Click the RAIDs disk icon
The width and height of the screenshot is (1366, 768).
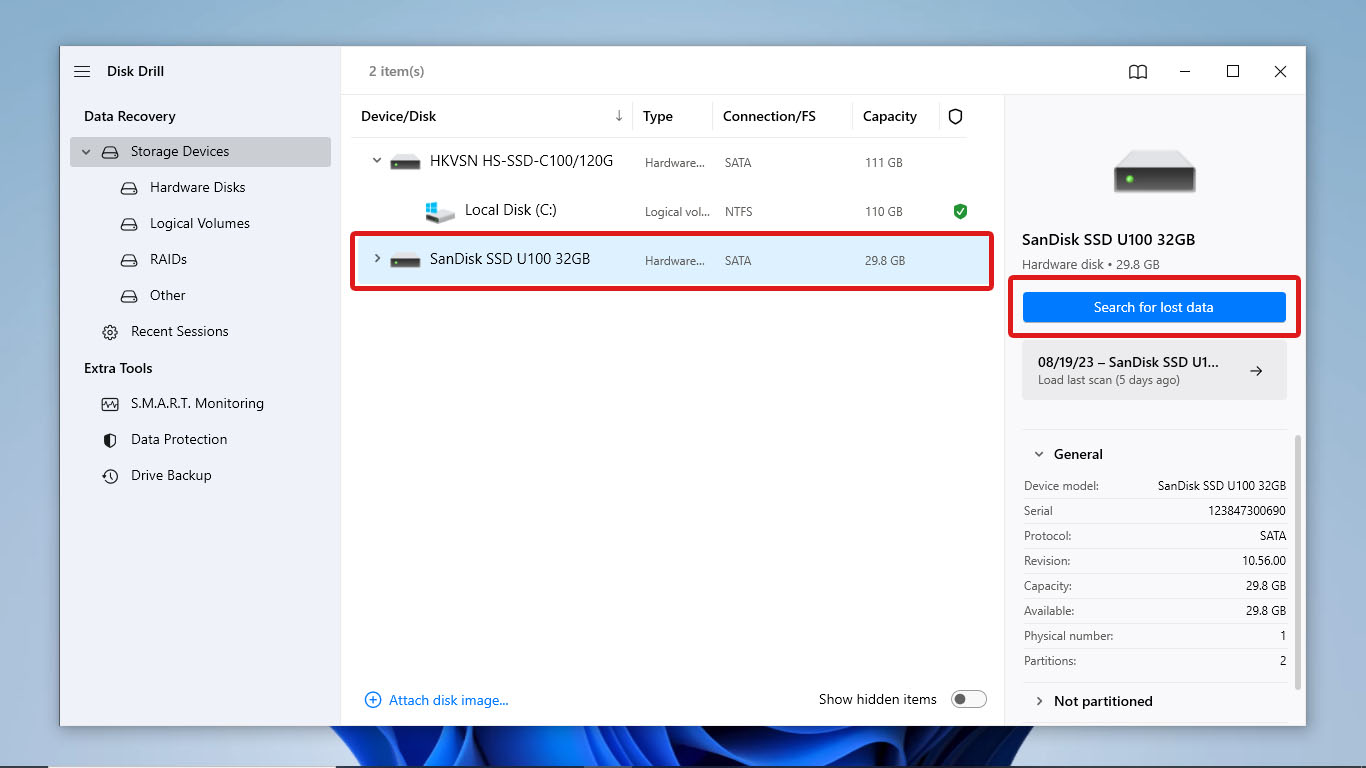coord(129,260)
